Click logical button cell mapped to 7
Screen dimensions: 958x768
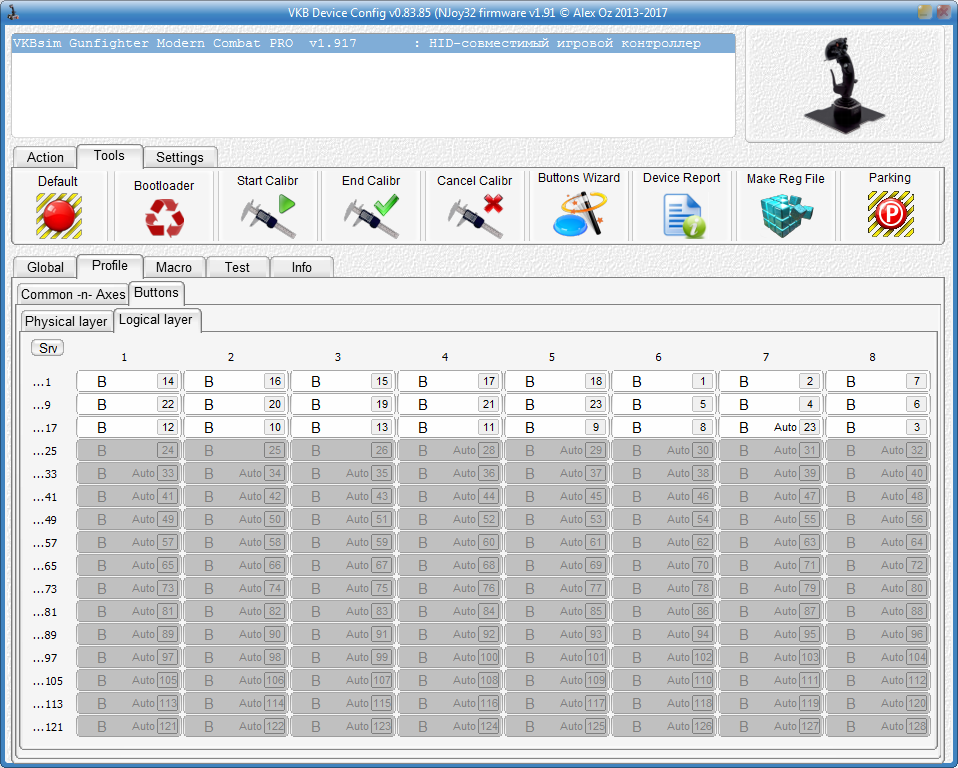click(x=877, y=381)
